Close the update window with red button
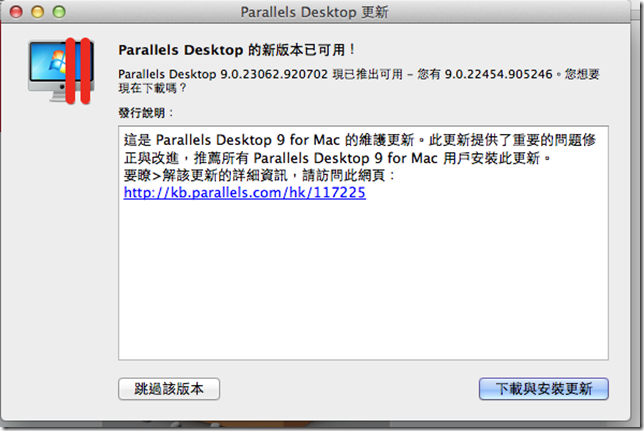This screenshot has width=644, height=431. pos(16,12)
